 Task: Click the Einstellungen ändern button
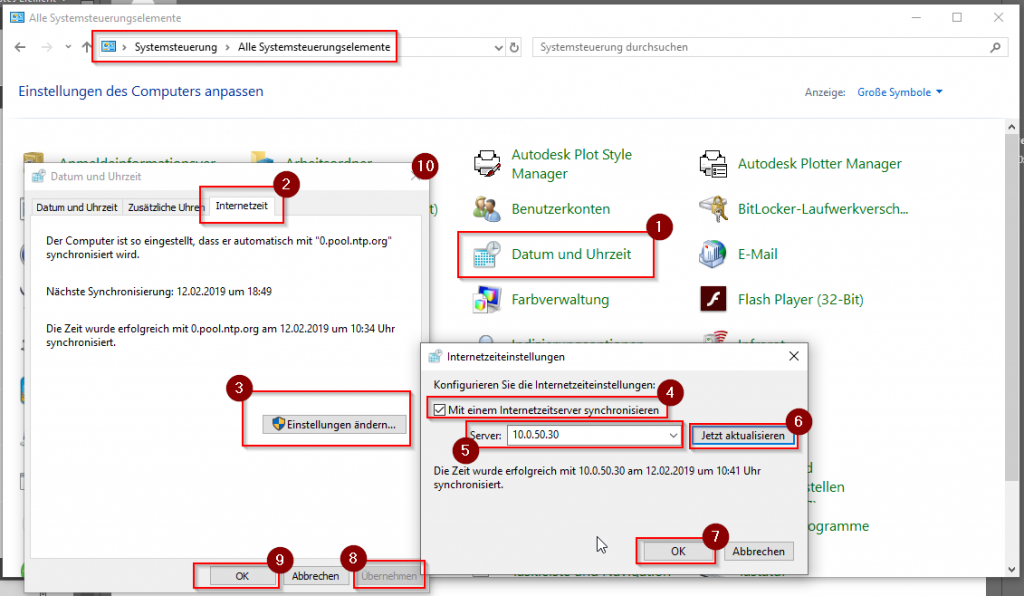click(x=334, y=425)
